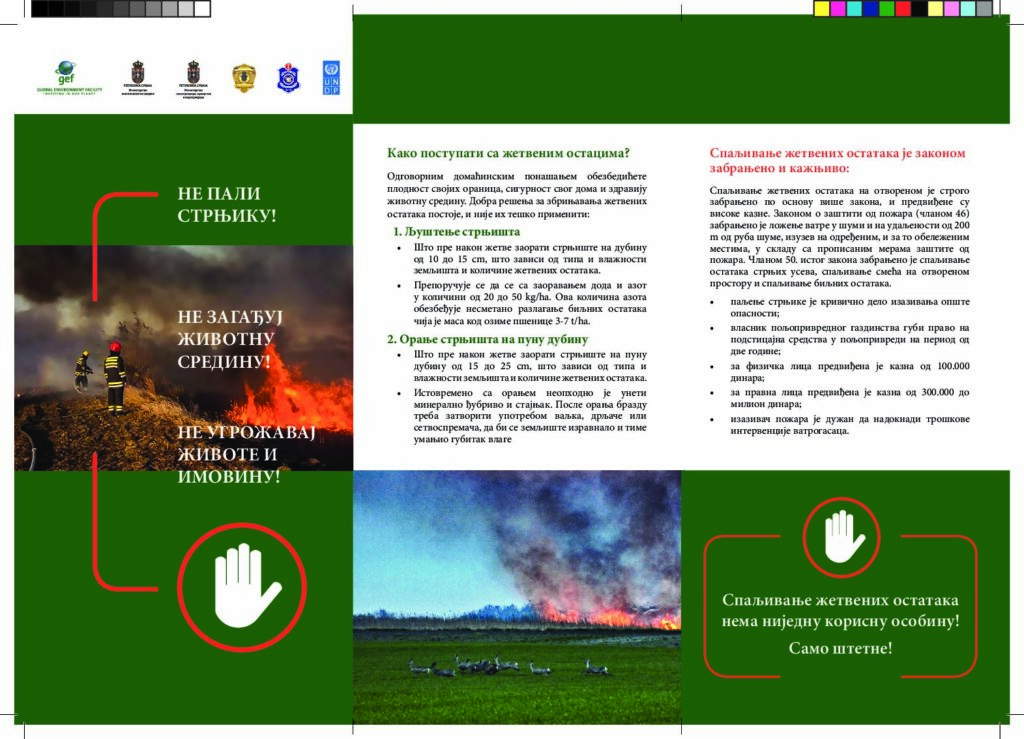Image resolution: width=1024 pixels, height=739 pixels.
Task: Click the blue UNDP logo
Action: point(331,78)
